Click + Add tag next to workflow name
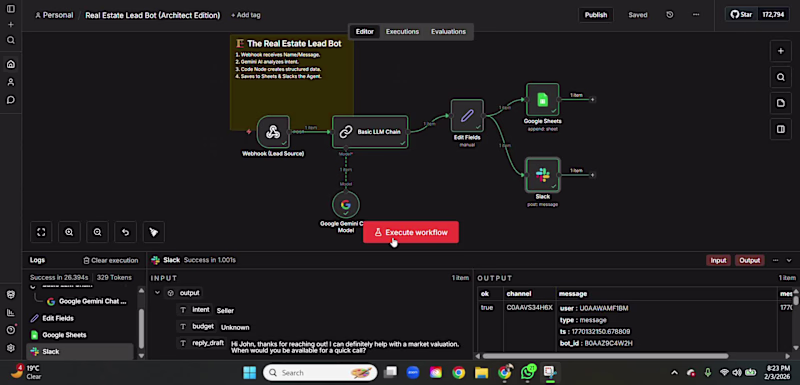The image size is (800, 385). pos(245,15)
